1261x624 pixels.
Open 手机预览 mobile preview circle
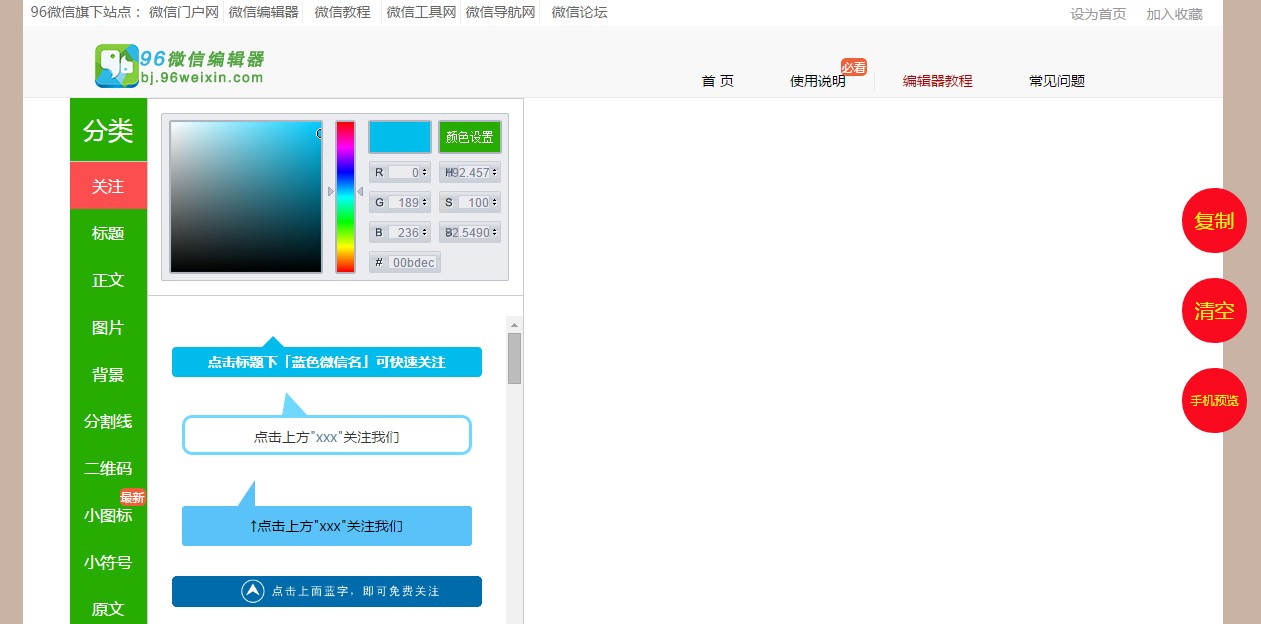(1214, 401)
